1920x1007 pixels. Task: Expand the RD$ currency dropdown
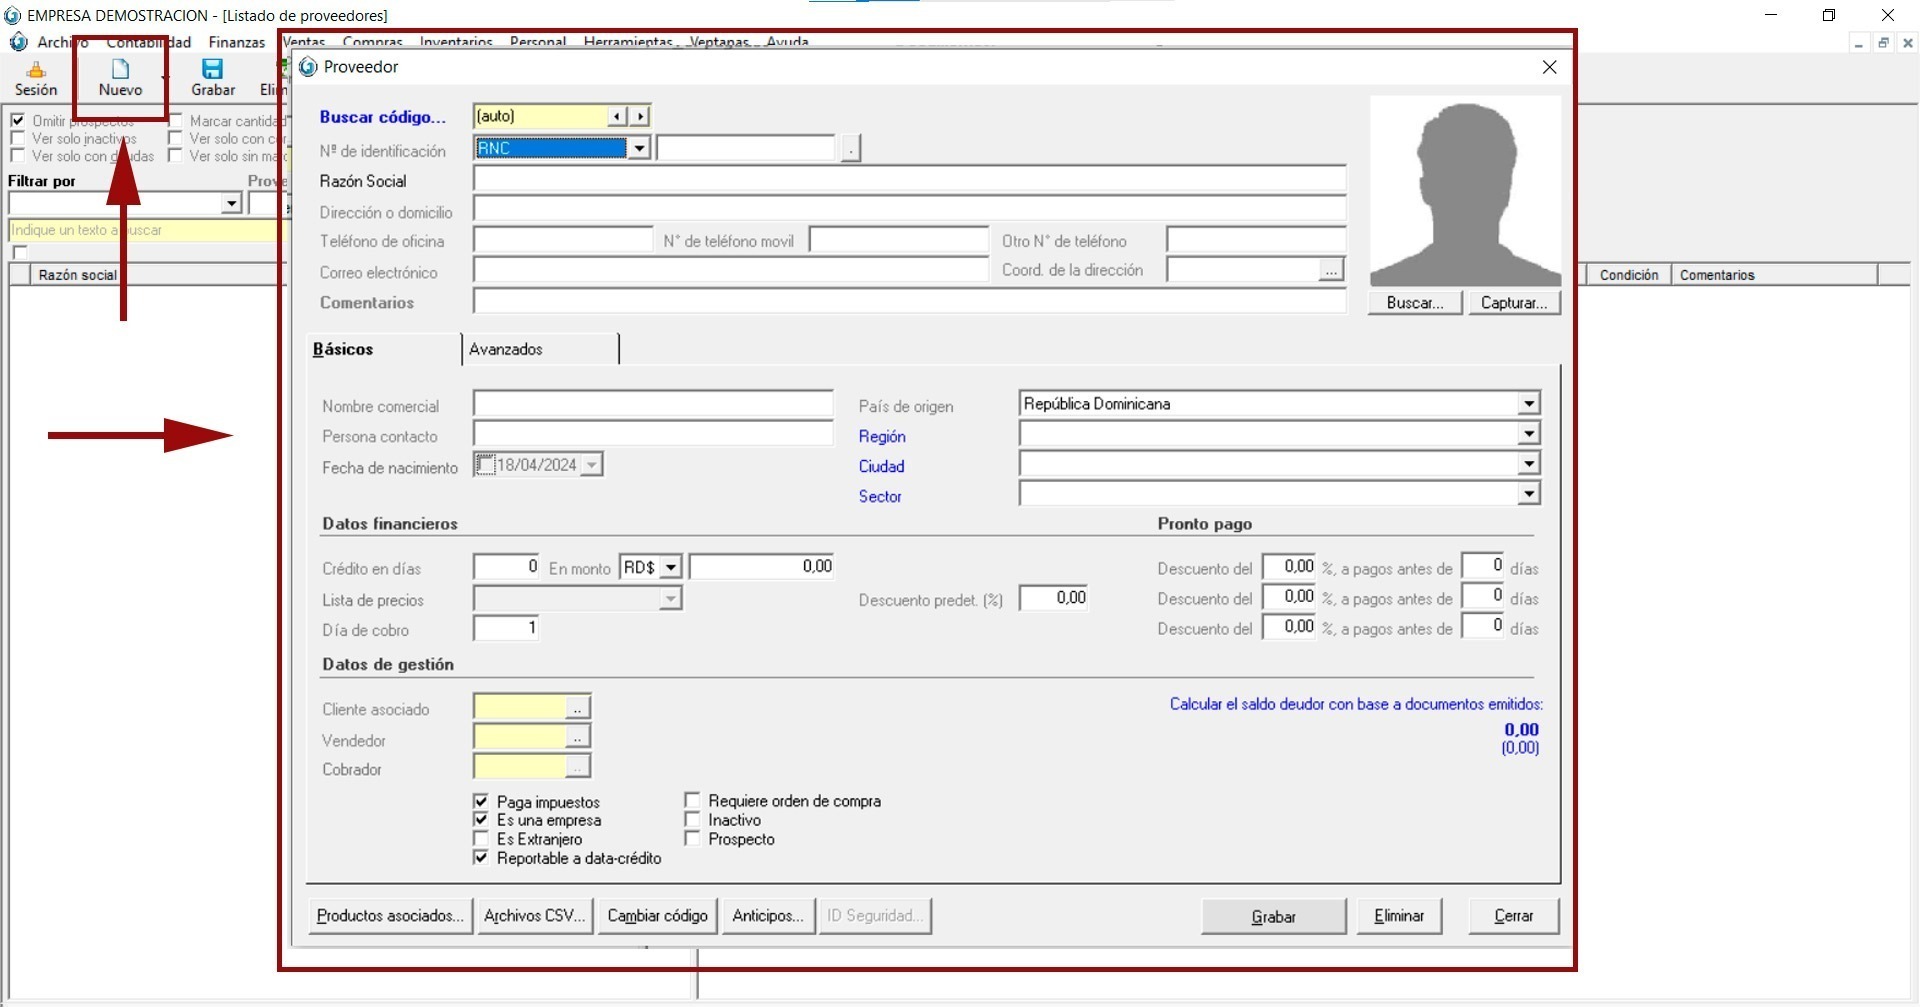[671, 568]
